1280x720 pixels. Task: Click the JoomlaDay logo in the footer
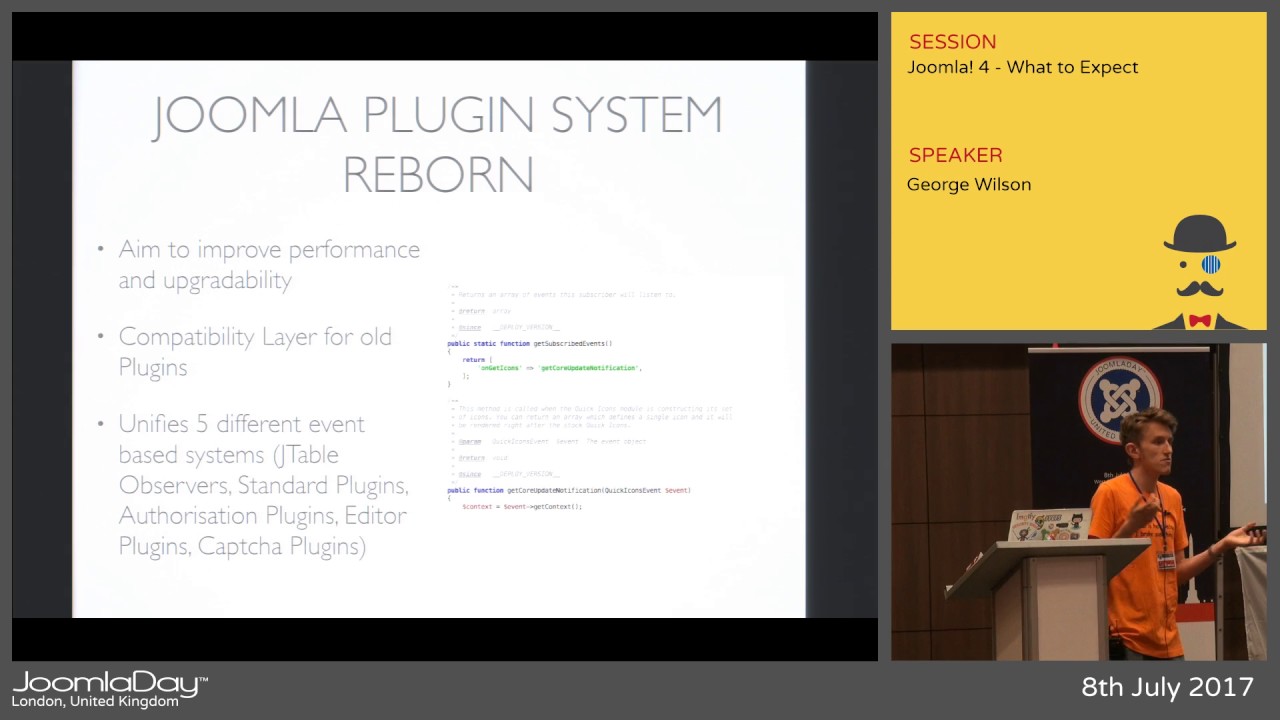[x=110, y=684]
